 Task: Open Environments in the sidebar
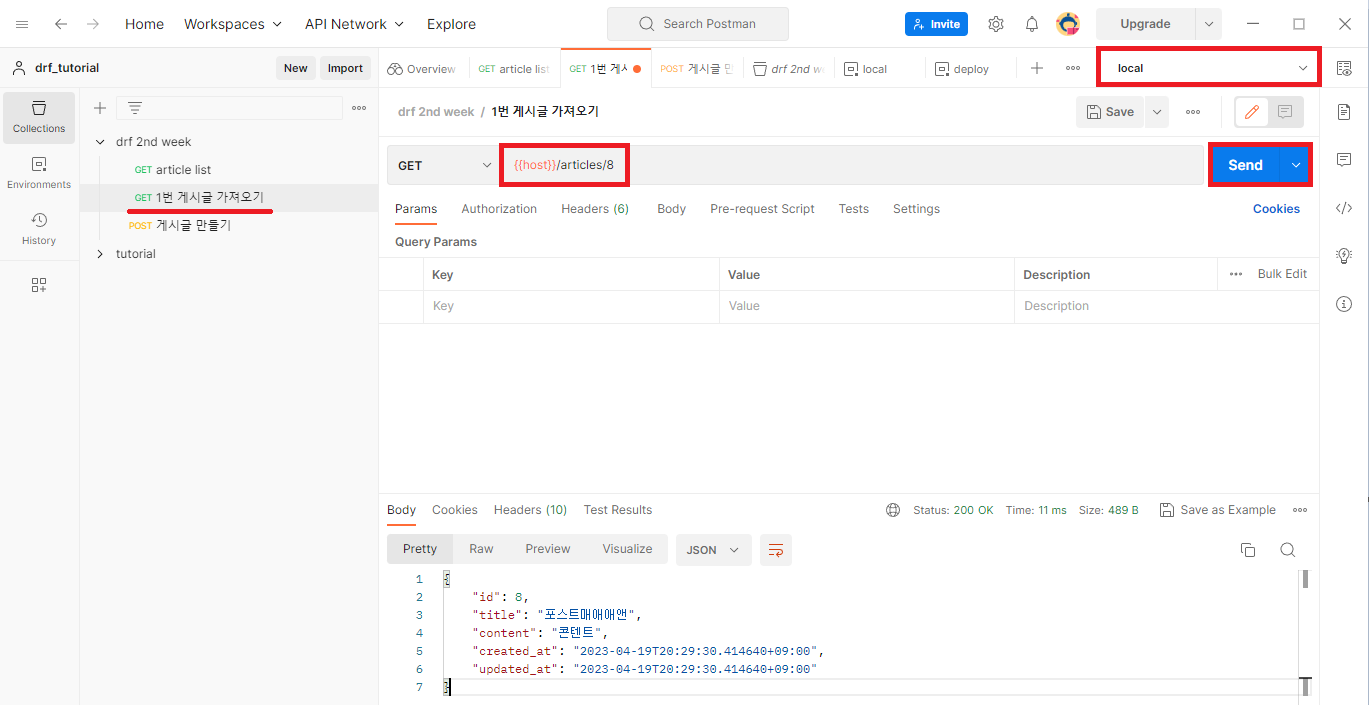pos(39,173)
